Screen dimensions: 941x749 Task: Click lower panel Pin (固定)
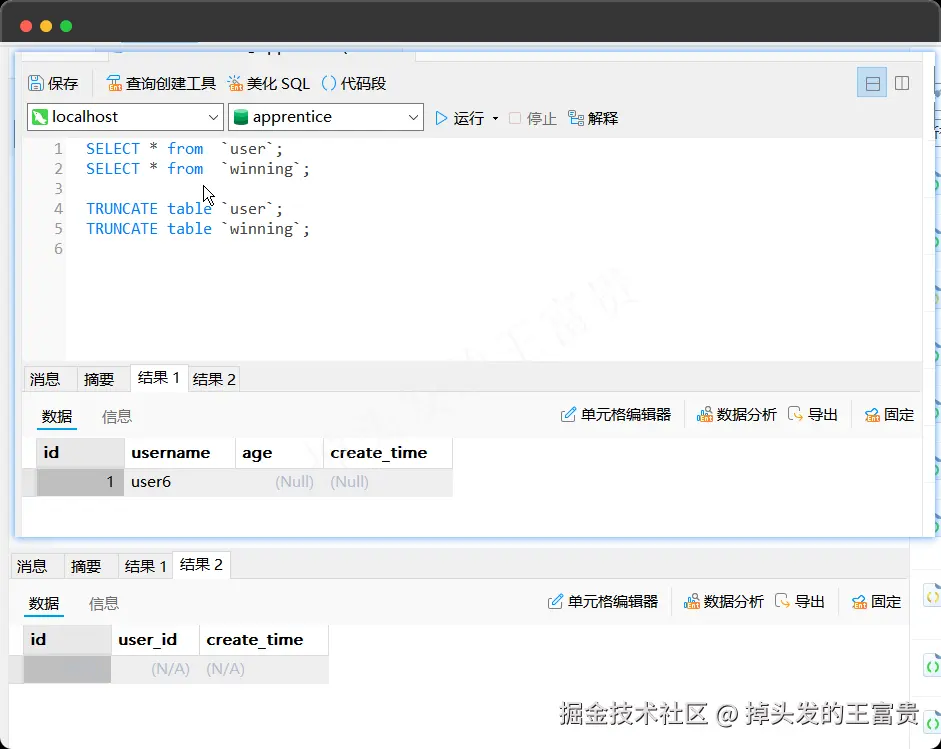click(x=876, y=601)
